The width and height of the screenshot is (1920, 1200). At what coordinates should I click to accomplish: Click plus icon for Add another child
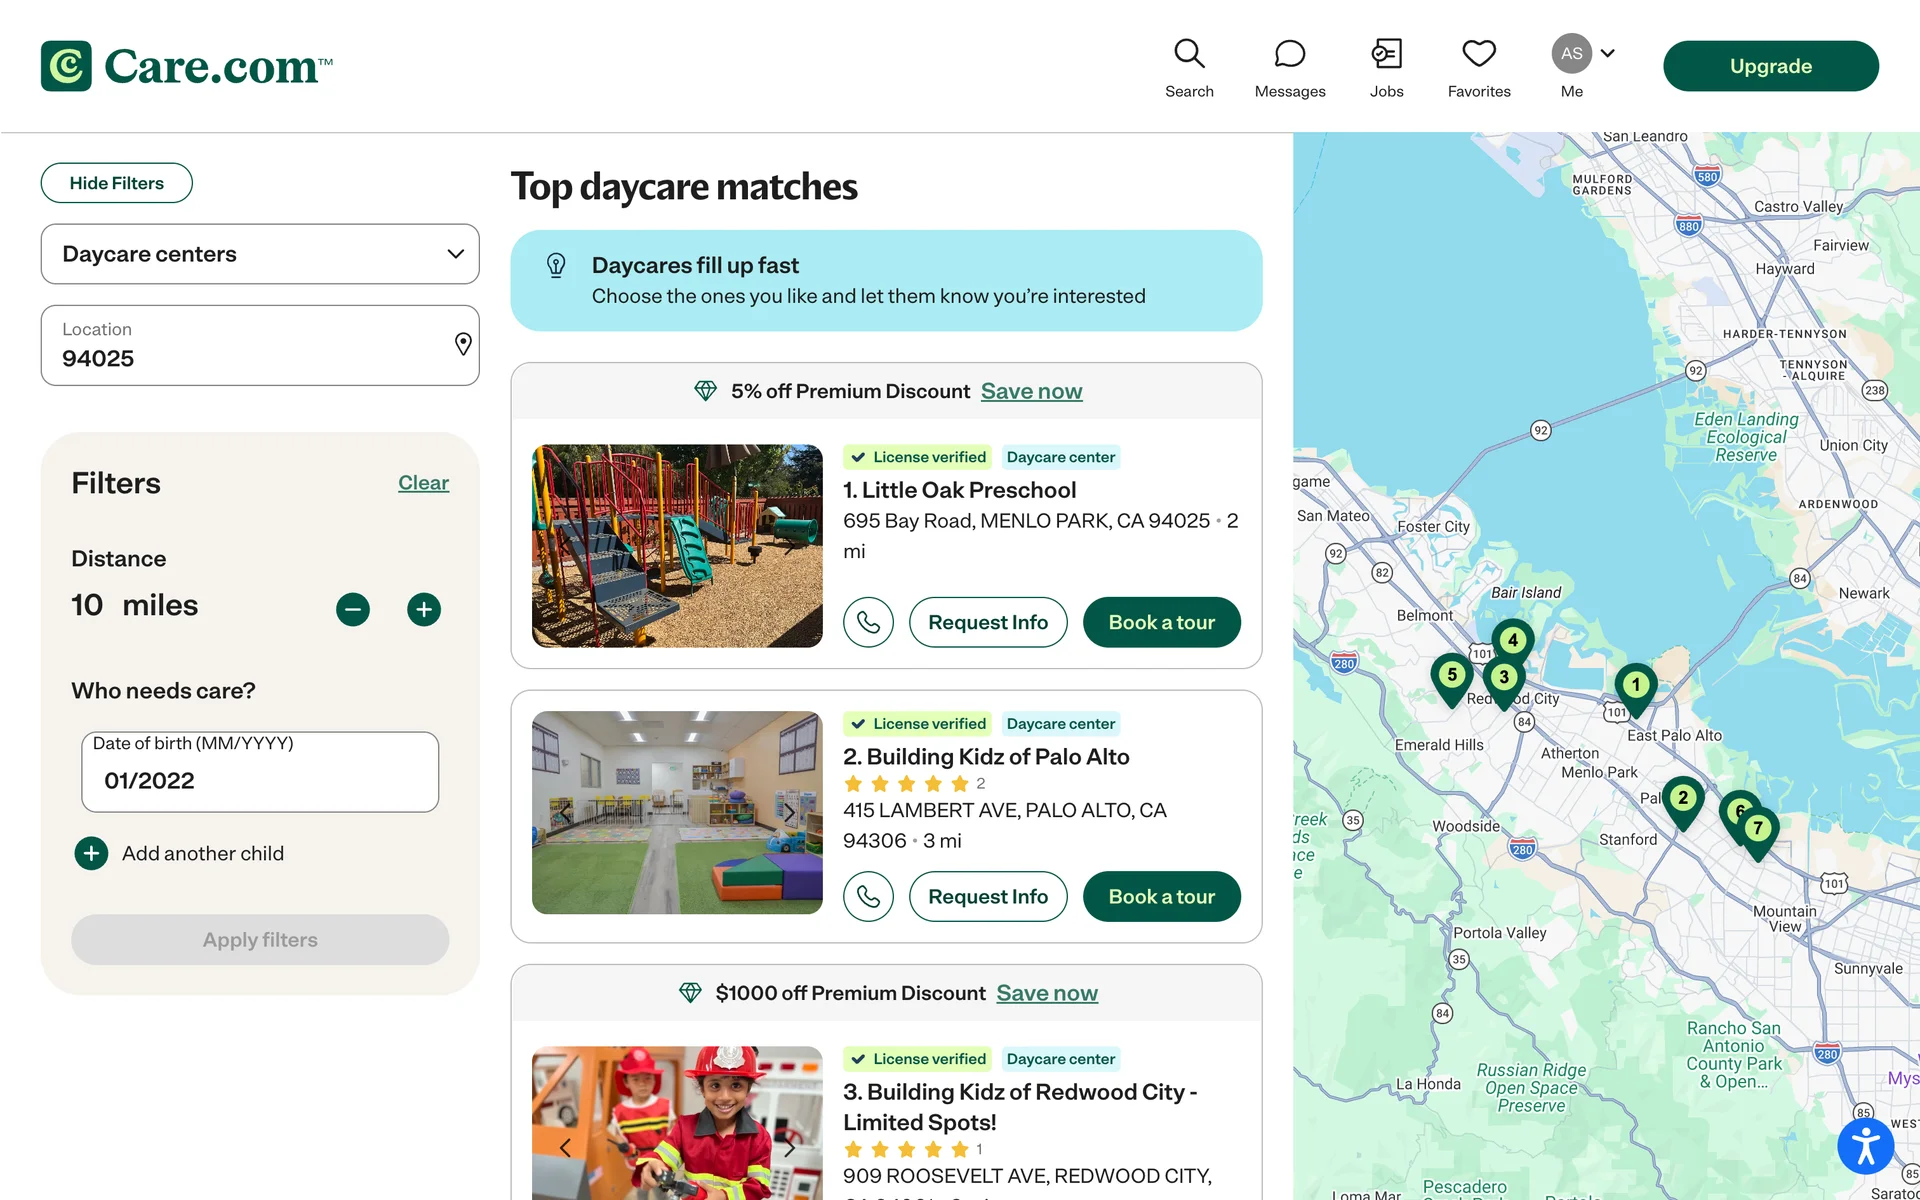91,853
